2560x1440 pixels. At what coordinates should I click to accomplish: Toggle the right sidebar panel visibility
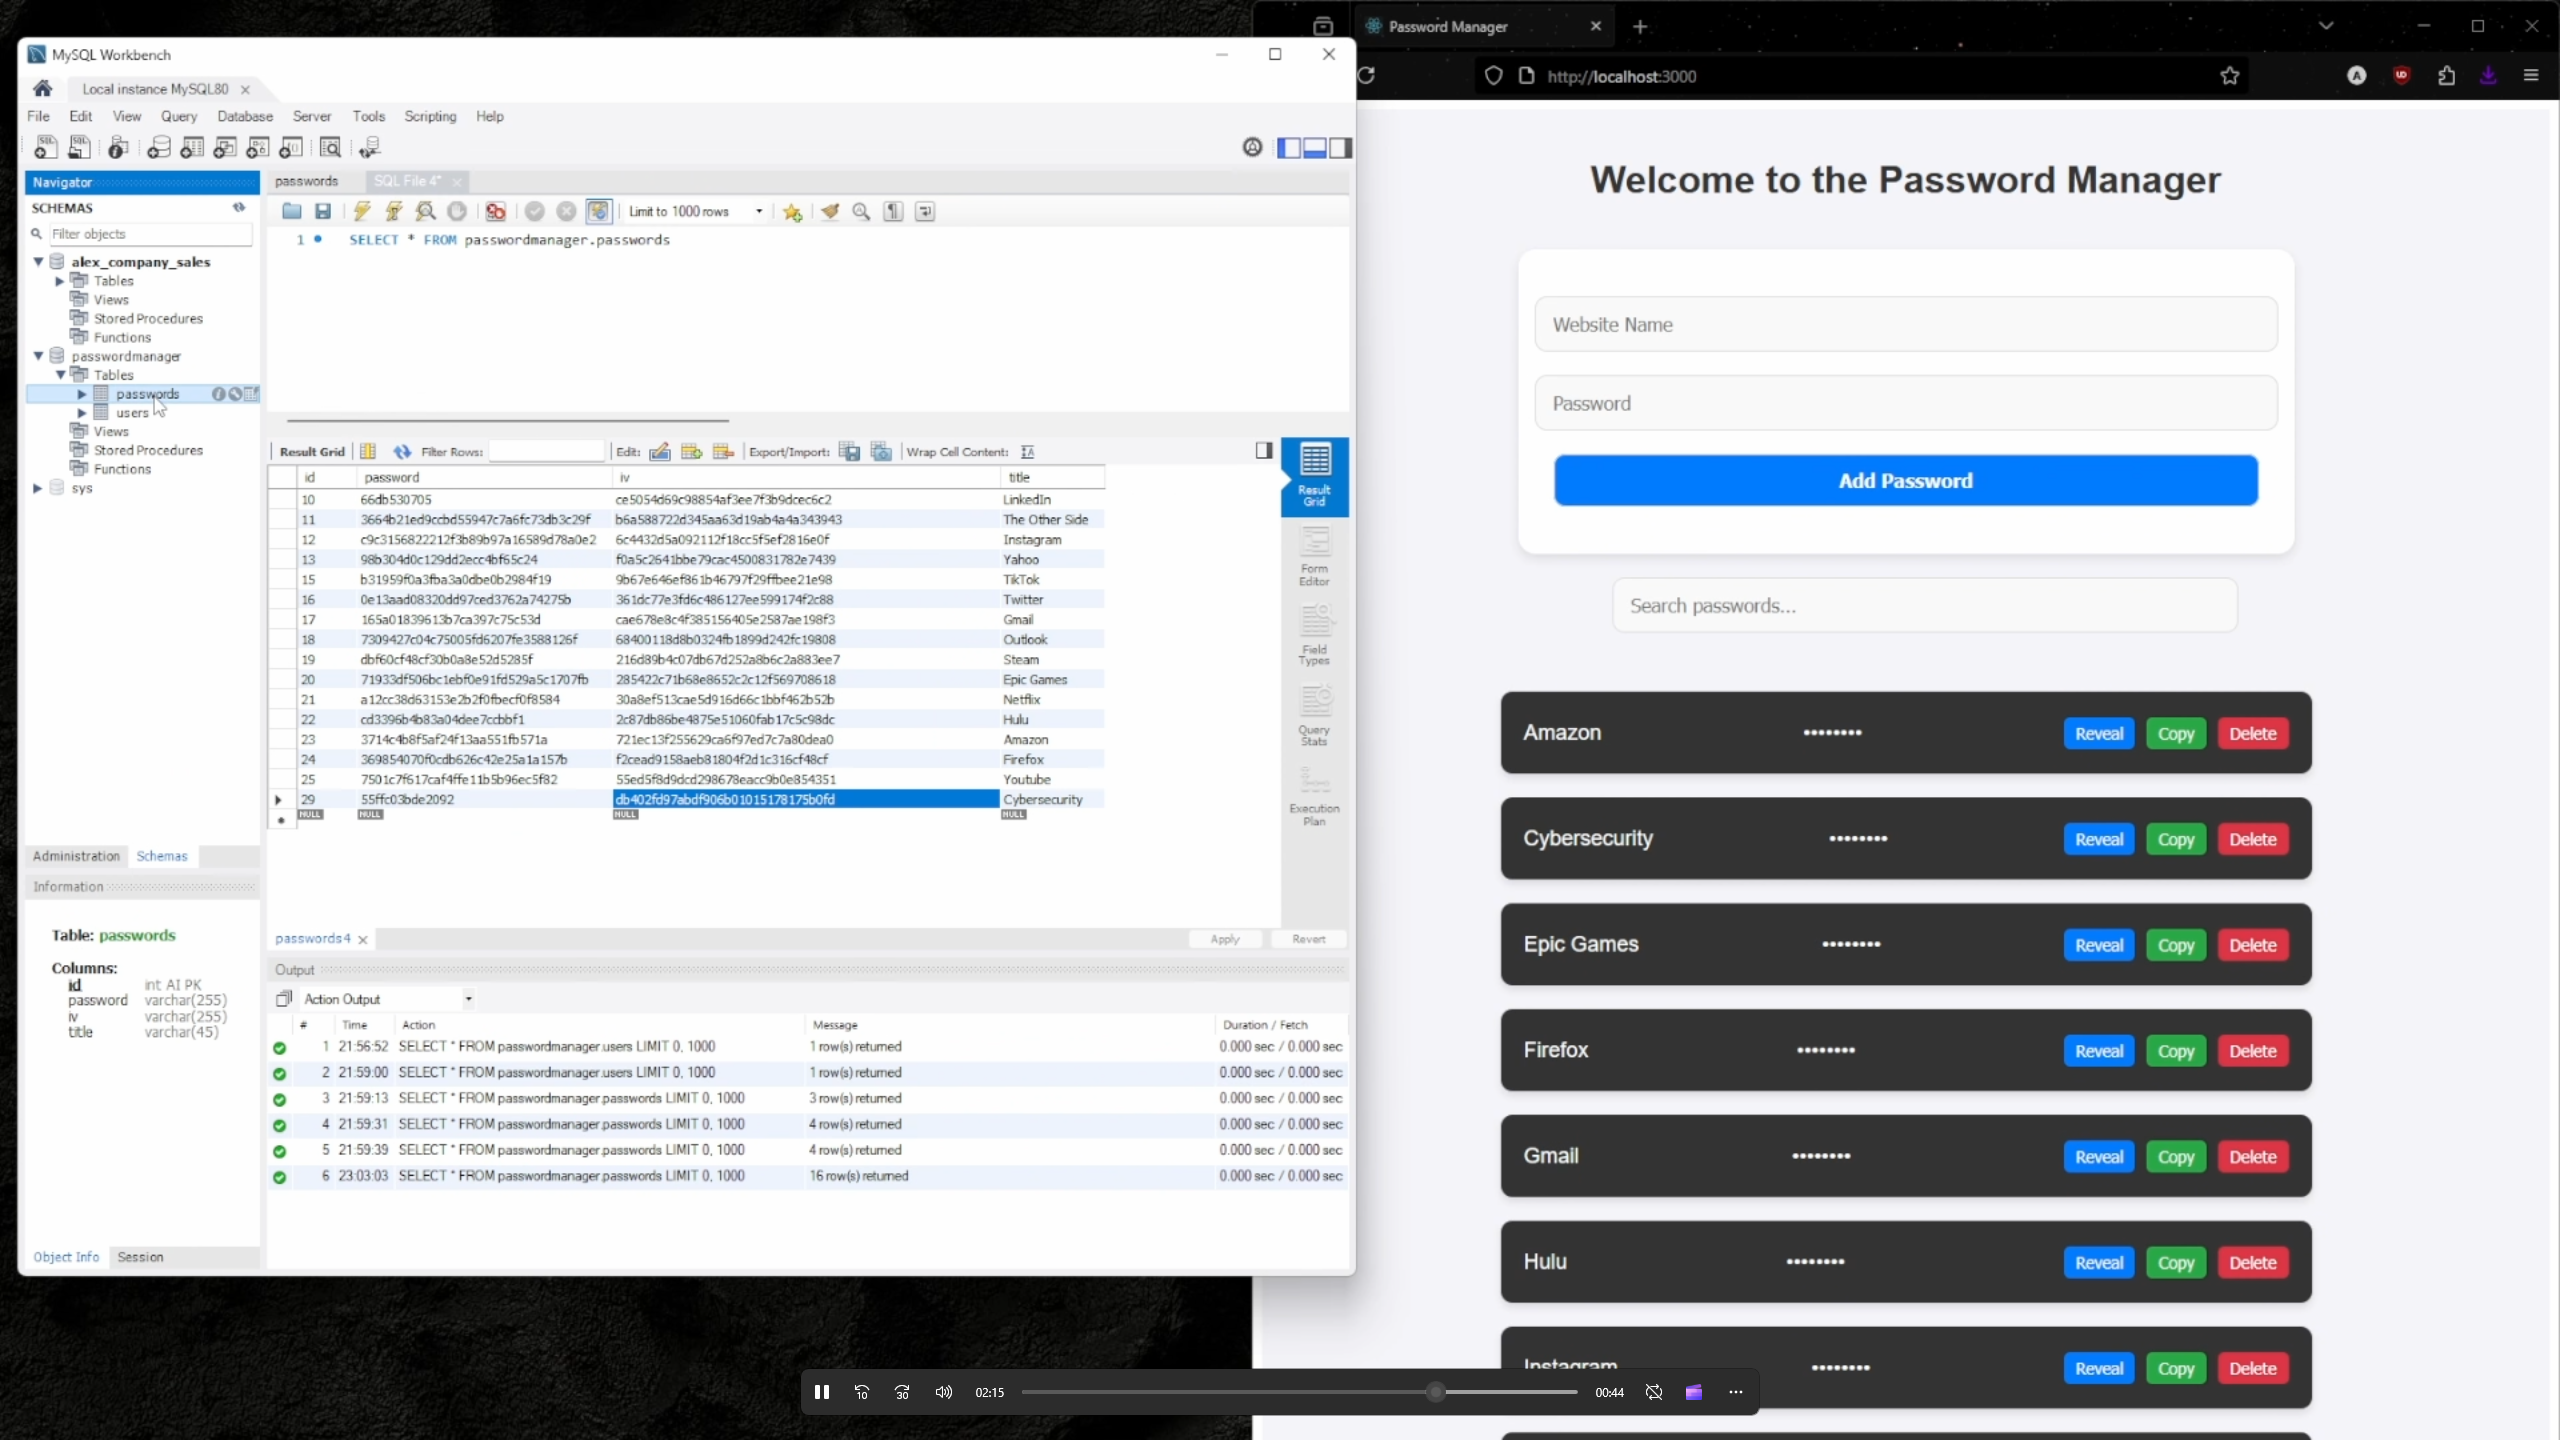click(1340, 148)
